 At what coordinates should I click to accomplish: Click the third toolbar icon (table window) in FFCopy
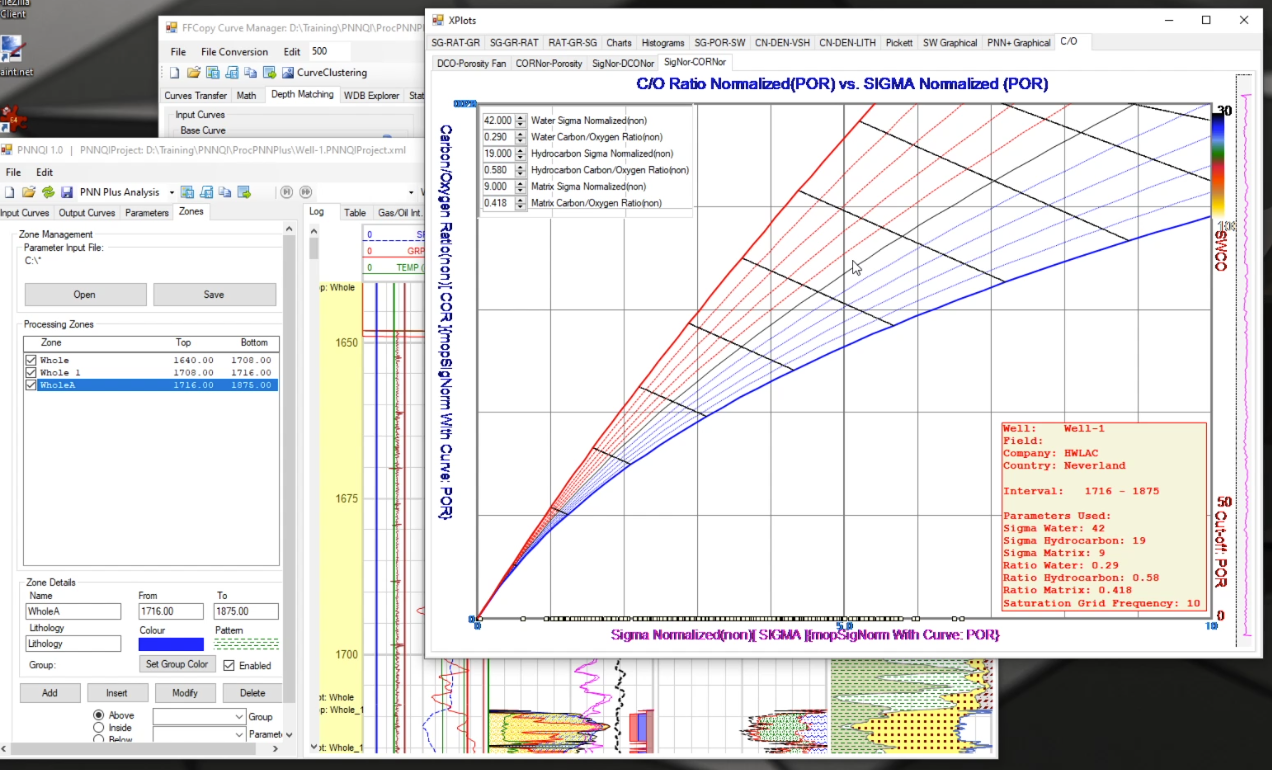[212, 72]
